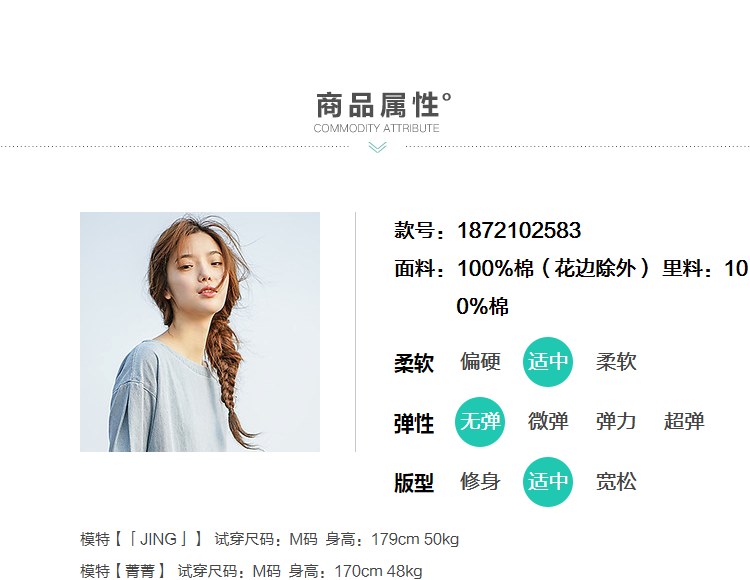Click the model JING size info line
The width and height of the screenshot is (750, 580).
pos(269,539)
